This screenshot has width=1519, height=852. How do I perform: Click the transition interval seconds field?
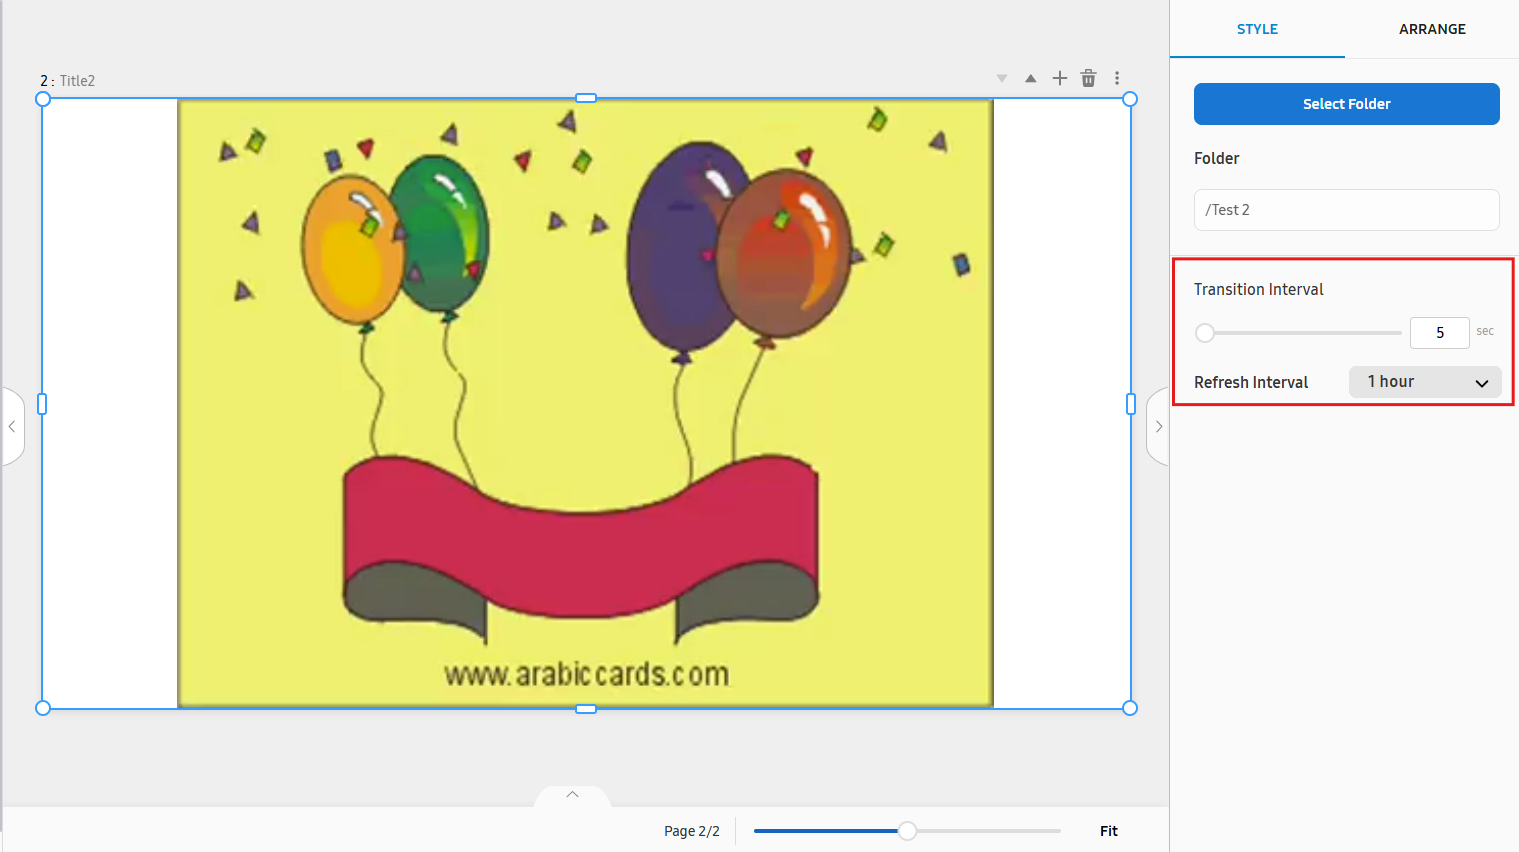(1439, 333)
